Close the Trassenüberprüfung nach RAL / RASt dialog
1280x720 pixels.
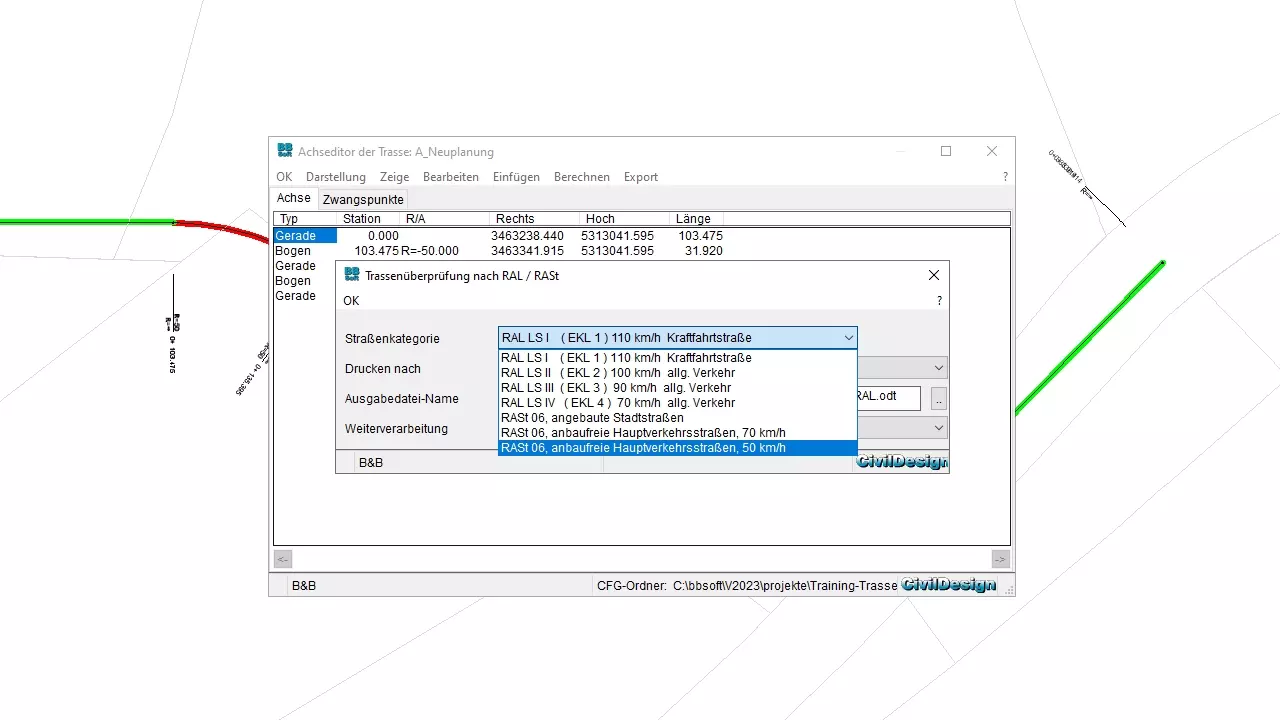[x=934, y=275]
